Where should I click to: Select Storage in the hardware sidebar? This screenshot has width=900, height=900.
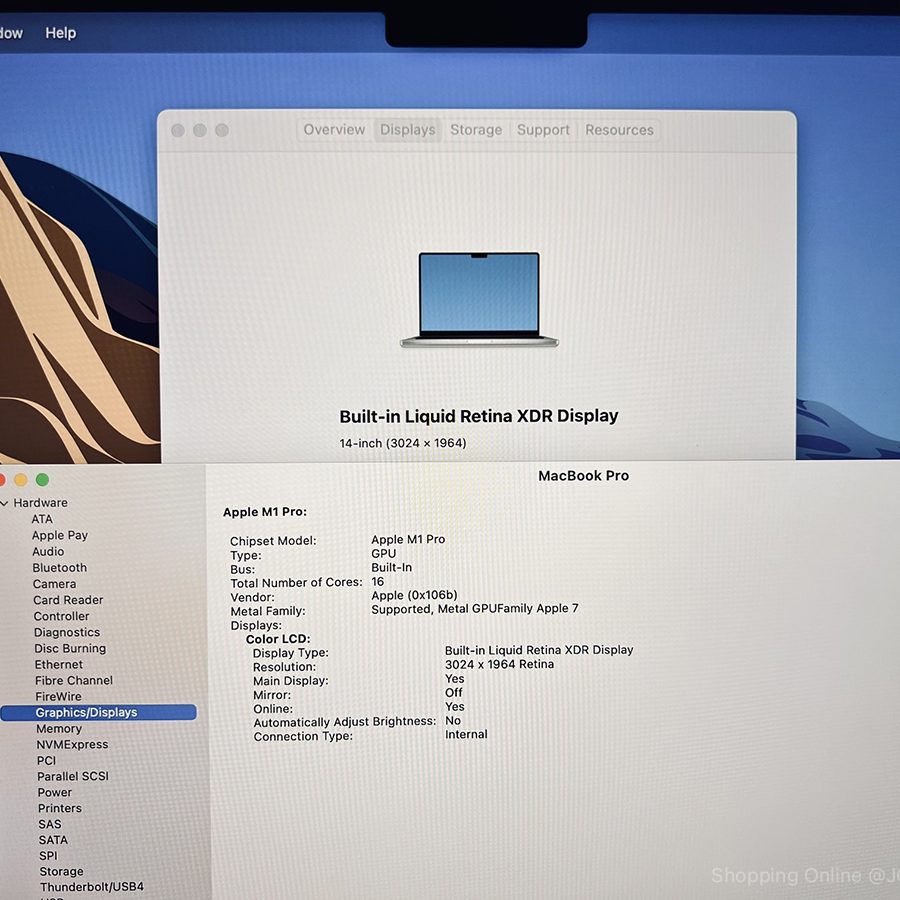tap(61, 871)
